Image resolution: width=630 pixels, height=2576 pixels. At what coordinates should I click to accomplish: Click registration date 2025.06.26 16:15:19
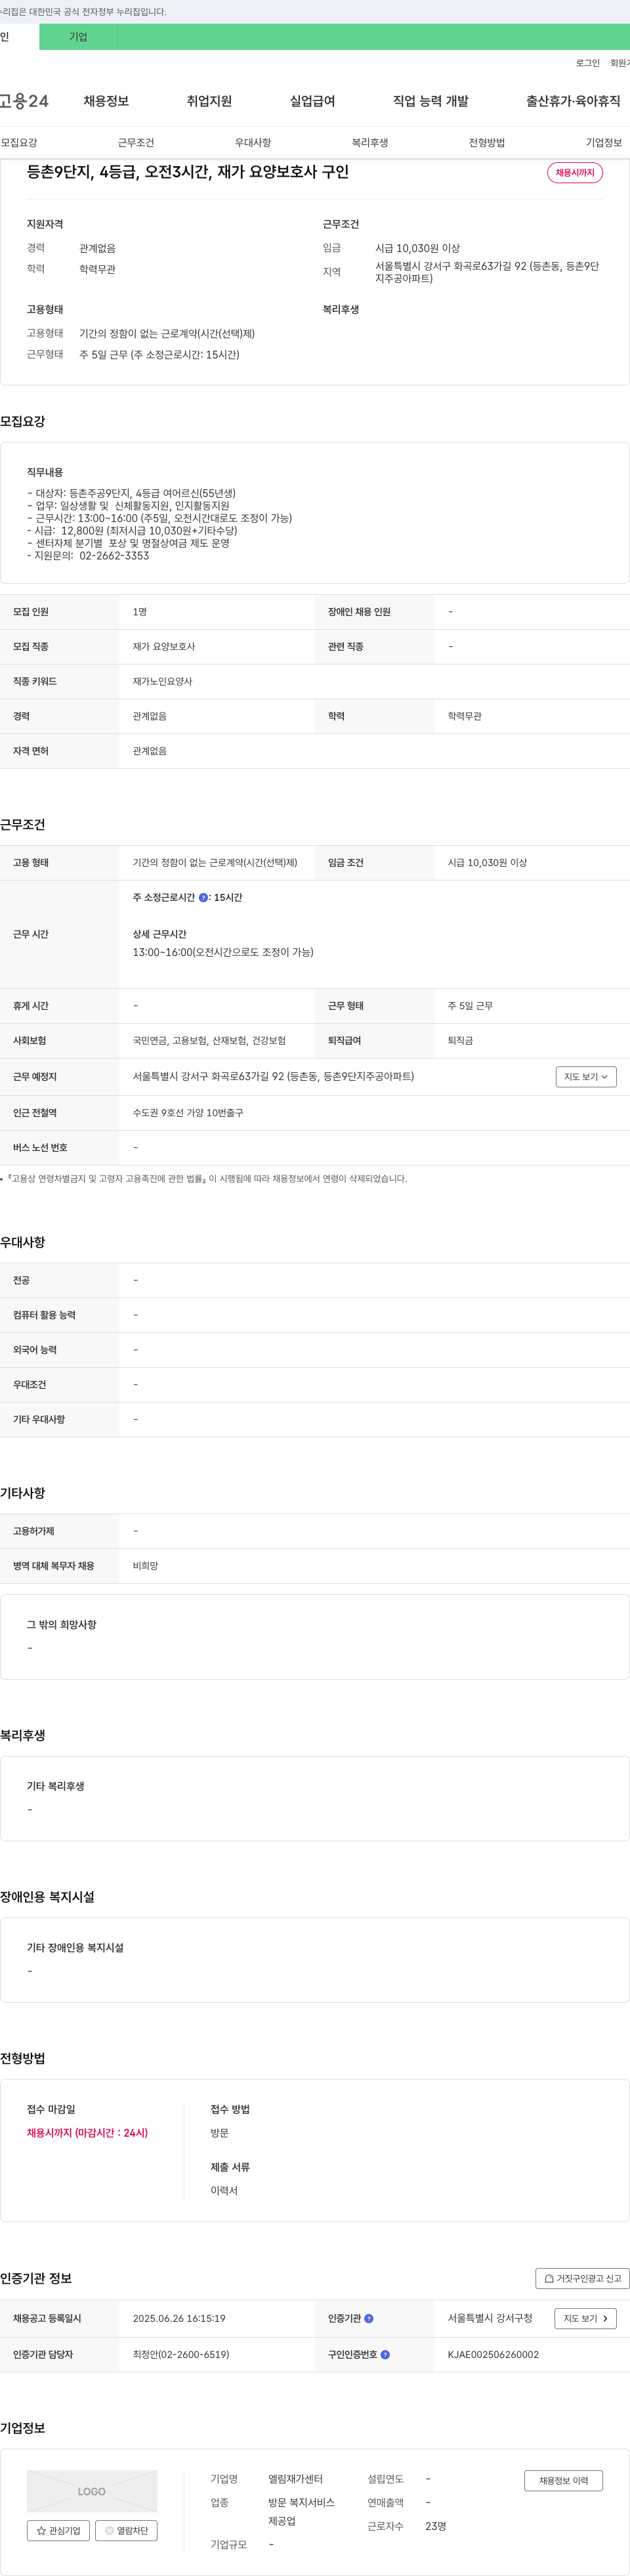click(179, 2318)
